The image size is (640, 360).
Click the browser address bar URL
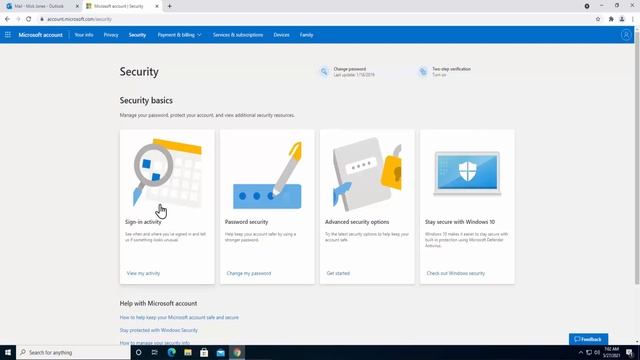79,19
